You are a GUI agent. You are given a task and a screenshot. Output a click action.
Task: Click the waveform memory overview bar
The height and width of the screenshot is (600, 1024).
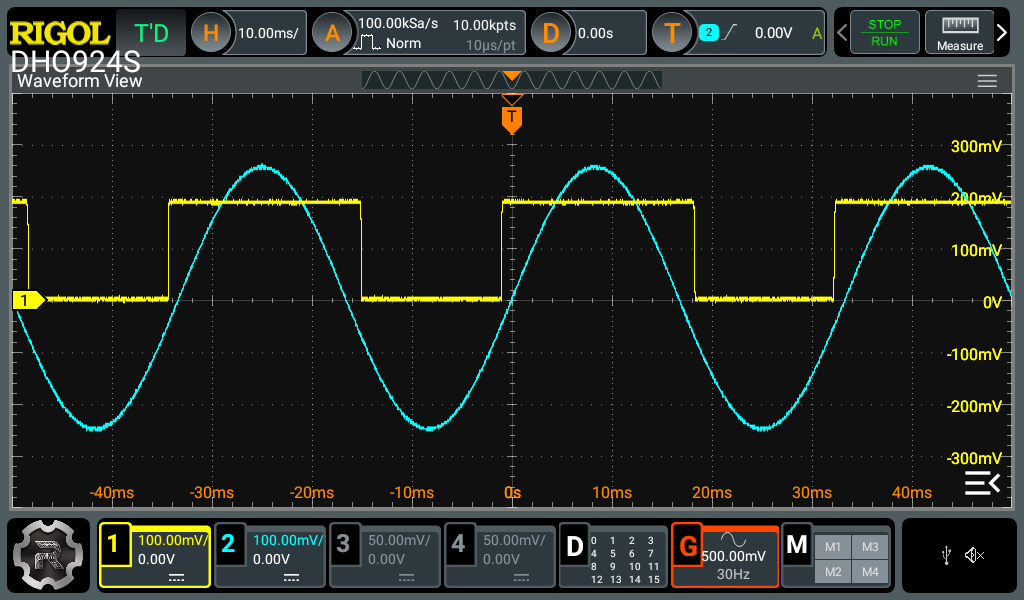[x=511, y=80]
